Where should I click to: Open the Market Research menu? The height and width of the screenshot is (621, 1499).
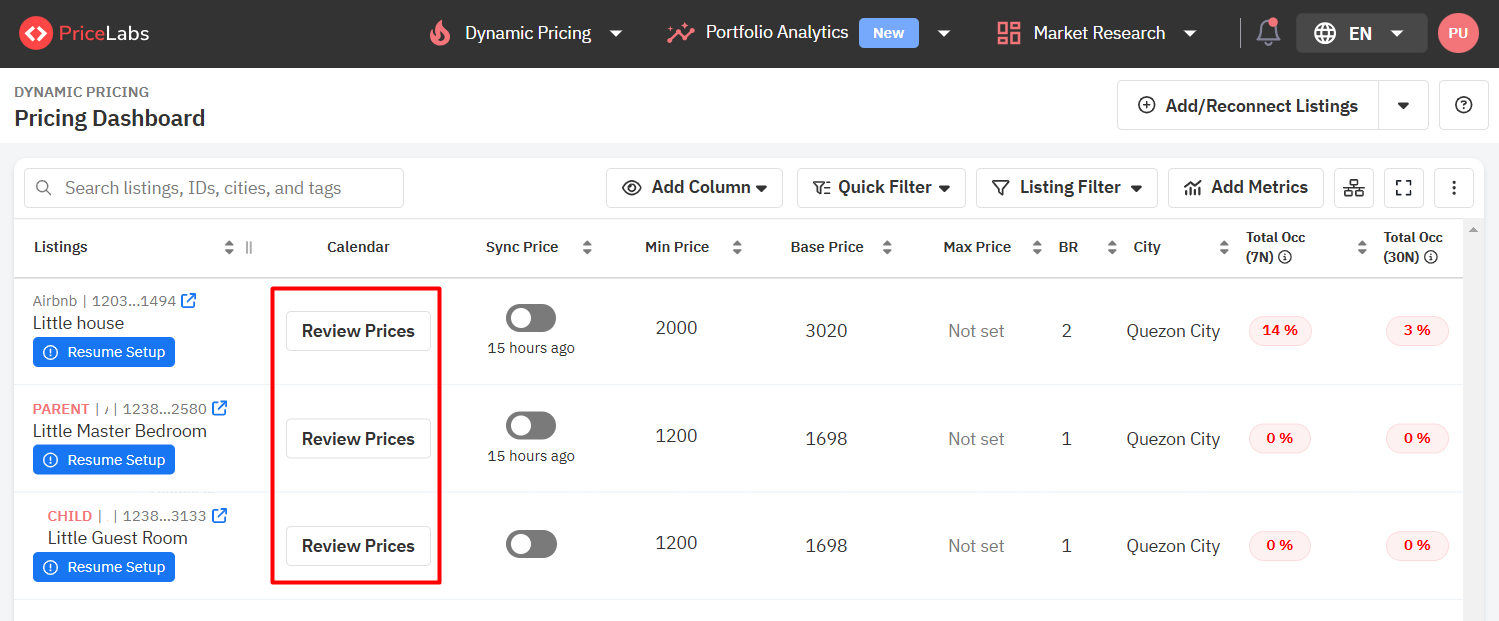(1097, 33)
